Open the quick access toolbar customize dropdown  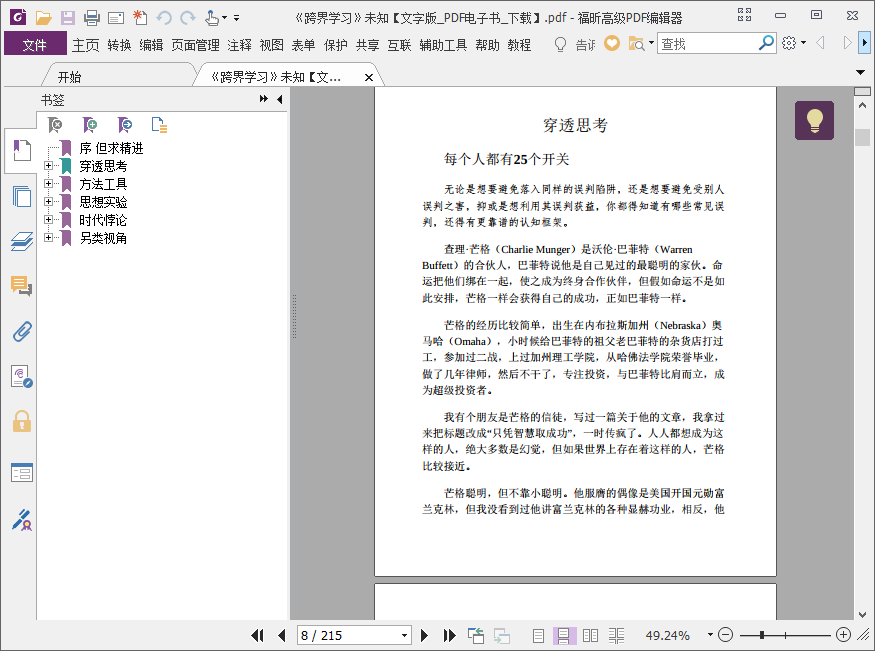[x=237, y=18]
